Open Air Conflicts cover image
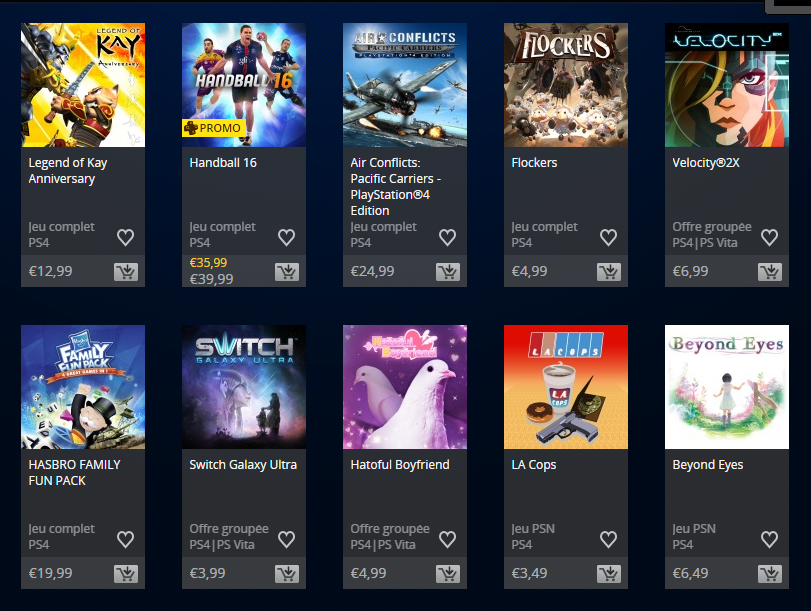Viewport: 811px width, 611px height. click(x=405, y=85)
